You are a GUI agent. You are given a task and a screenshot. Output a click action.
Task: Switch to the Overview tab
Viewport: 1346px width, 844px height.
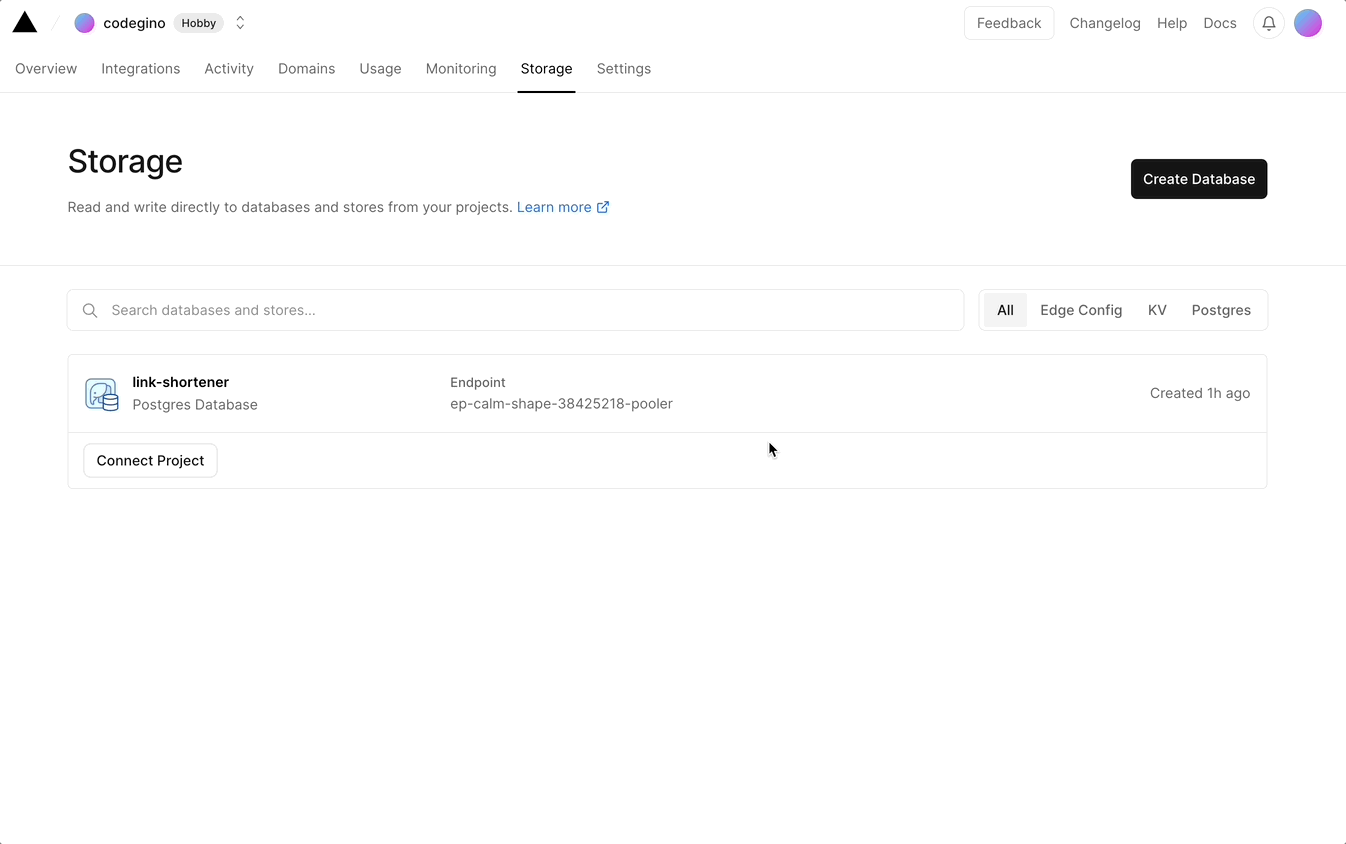pyautogui.click(x=46, y=69)
